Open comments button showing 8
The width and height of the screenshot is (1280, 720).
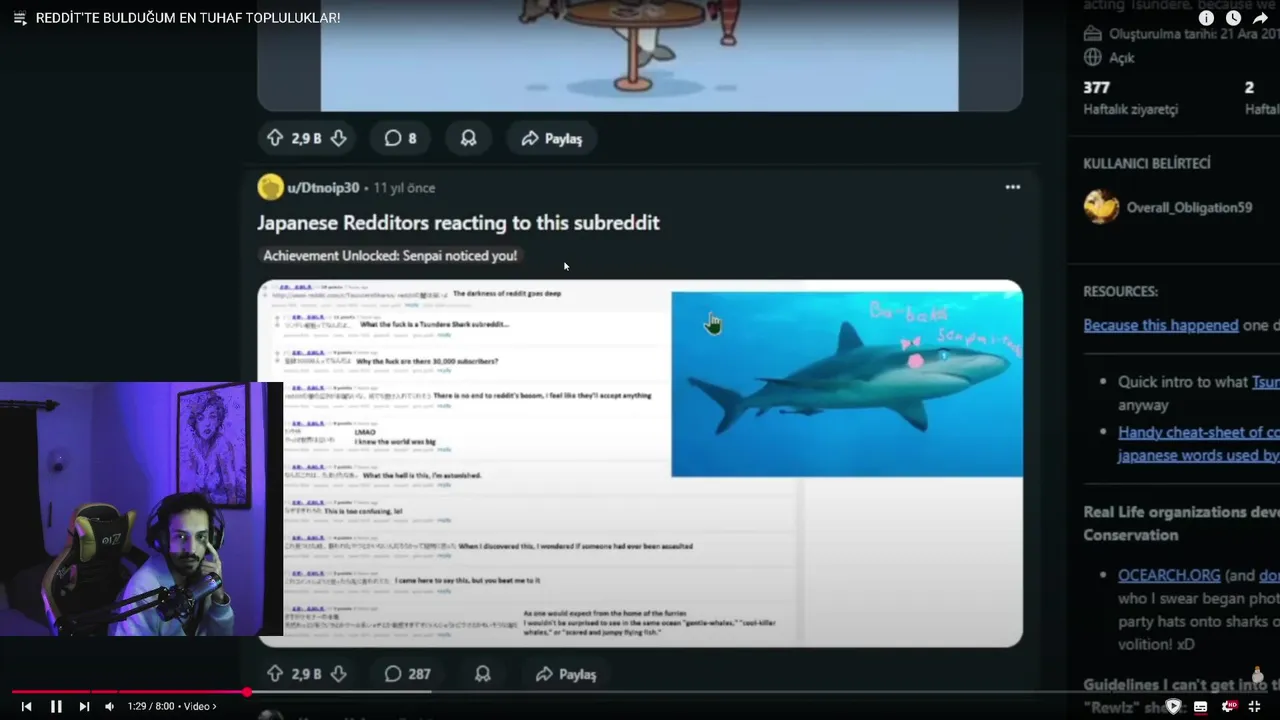(x=400, y=138)
